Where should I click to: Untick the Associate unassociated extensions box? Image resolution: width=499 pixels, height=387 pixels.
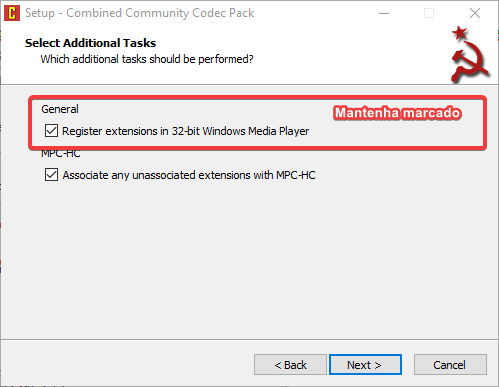point(51,175)
